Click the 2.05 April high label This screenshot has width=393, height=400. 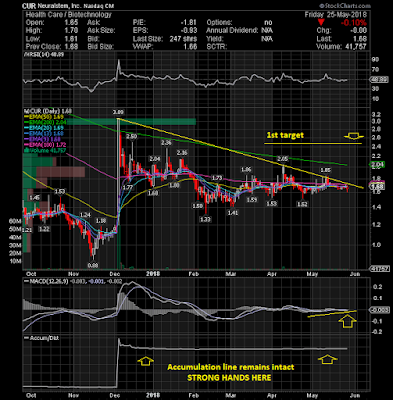pos(283,159)
